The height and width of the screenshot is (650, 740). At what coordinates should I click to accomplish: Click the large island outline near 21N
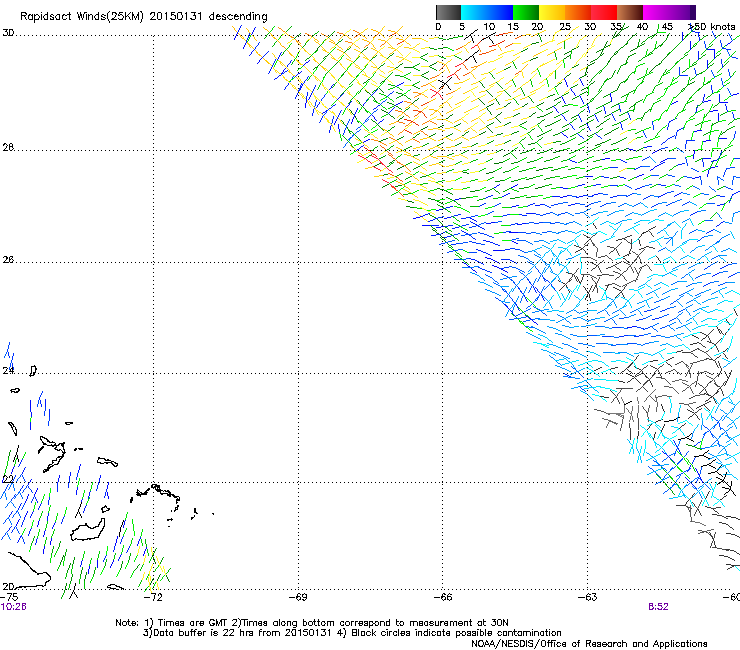point(88,530)
